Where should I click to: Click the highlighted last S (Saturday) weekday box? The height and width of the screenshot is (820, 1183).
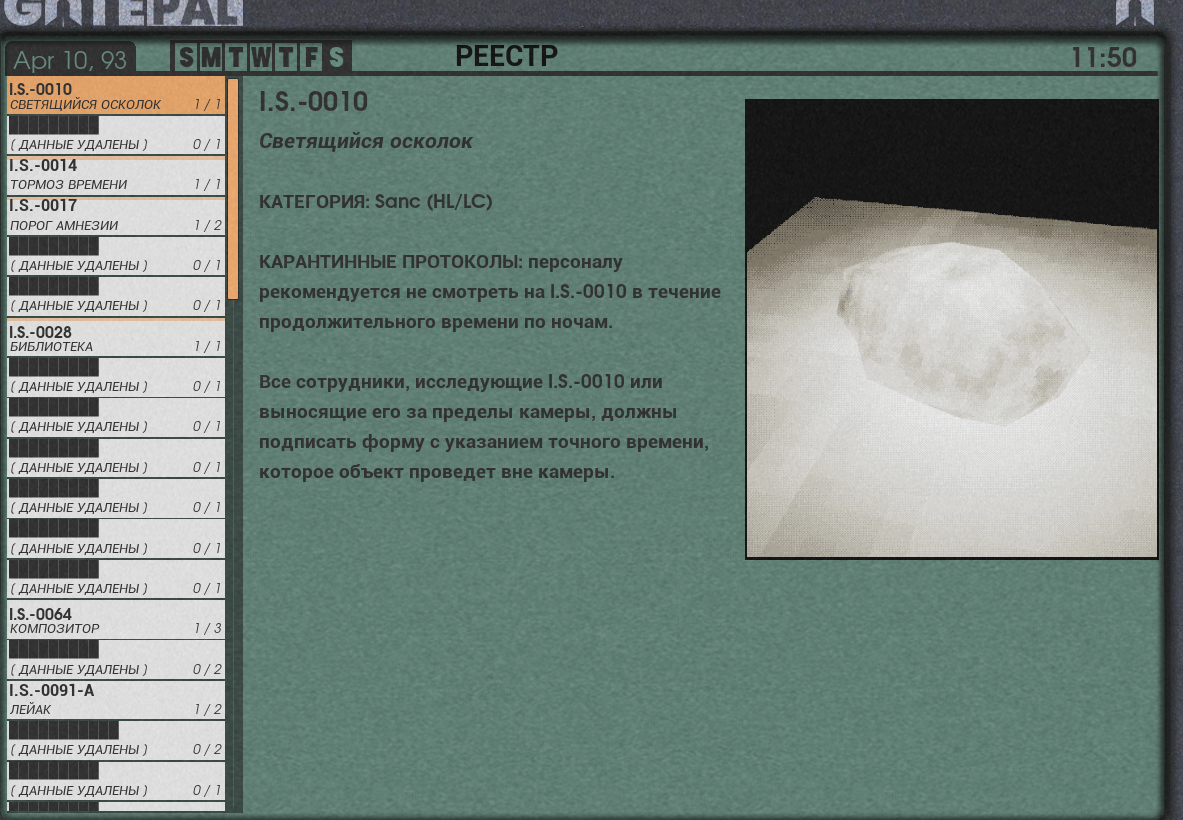[336, 57]
